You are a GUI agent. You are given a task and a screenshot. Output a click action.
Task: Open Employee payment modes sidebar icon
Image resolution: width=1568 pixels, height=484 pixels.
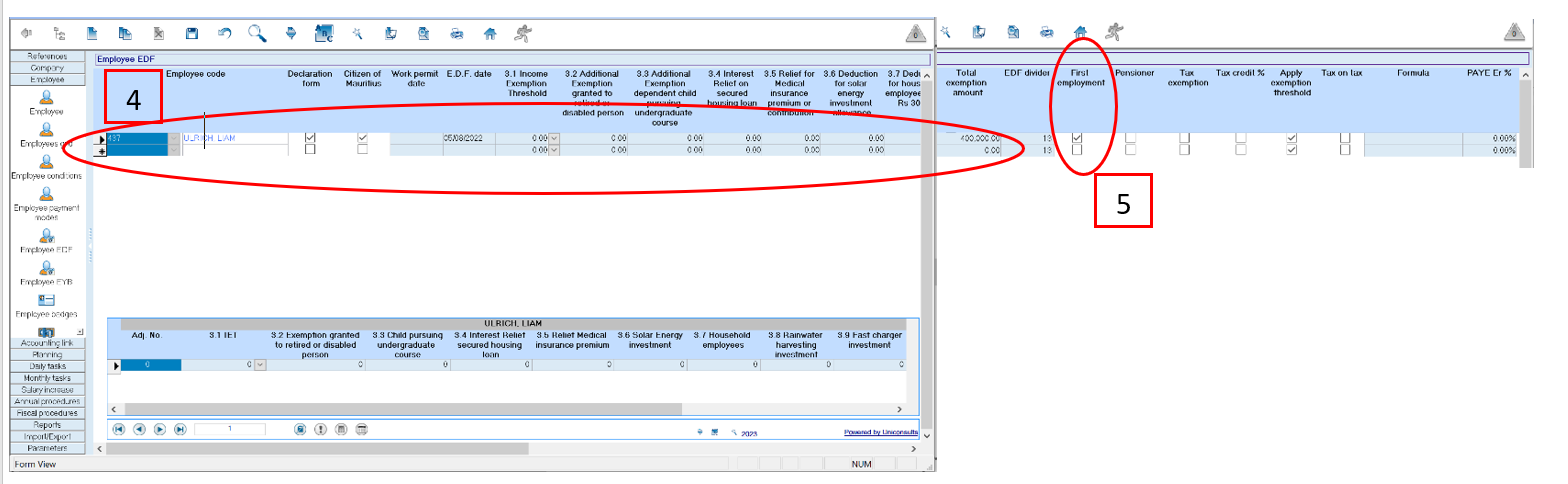tap(46, 194)
